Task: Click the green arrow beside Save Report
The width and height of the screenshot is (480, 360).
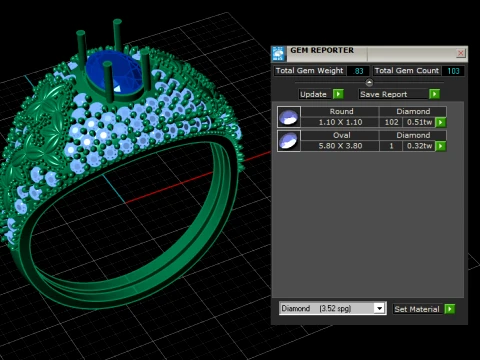Action: click(434, 94)
